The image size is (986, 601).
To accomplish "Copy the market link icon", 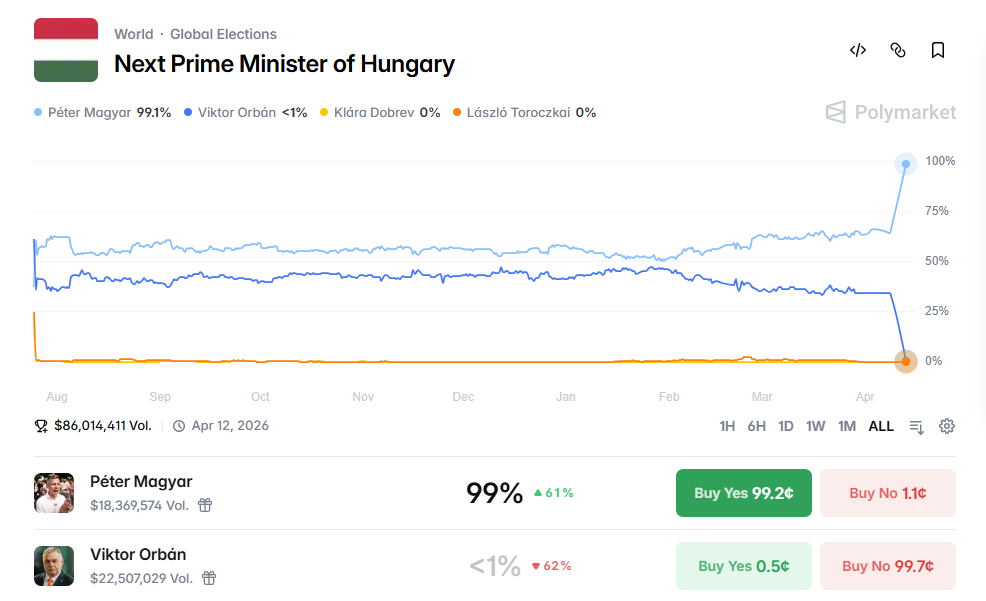I will tap(898, 50).
